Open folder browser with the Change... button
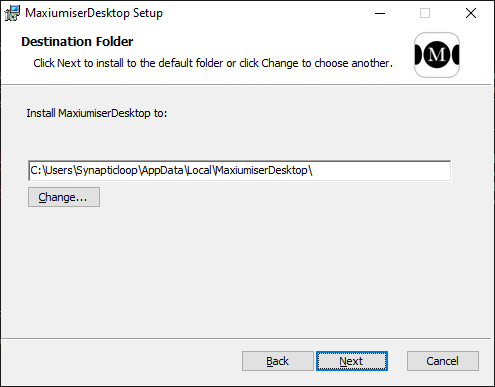Viewport: 495px width, 387px height. click(64, 197)
